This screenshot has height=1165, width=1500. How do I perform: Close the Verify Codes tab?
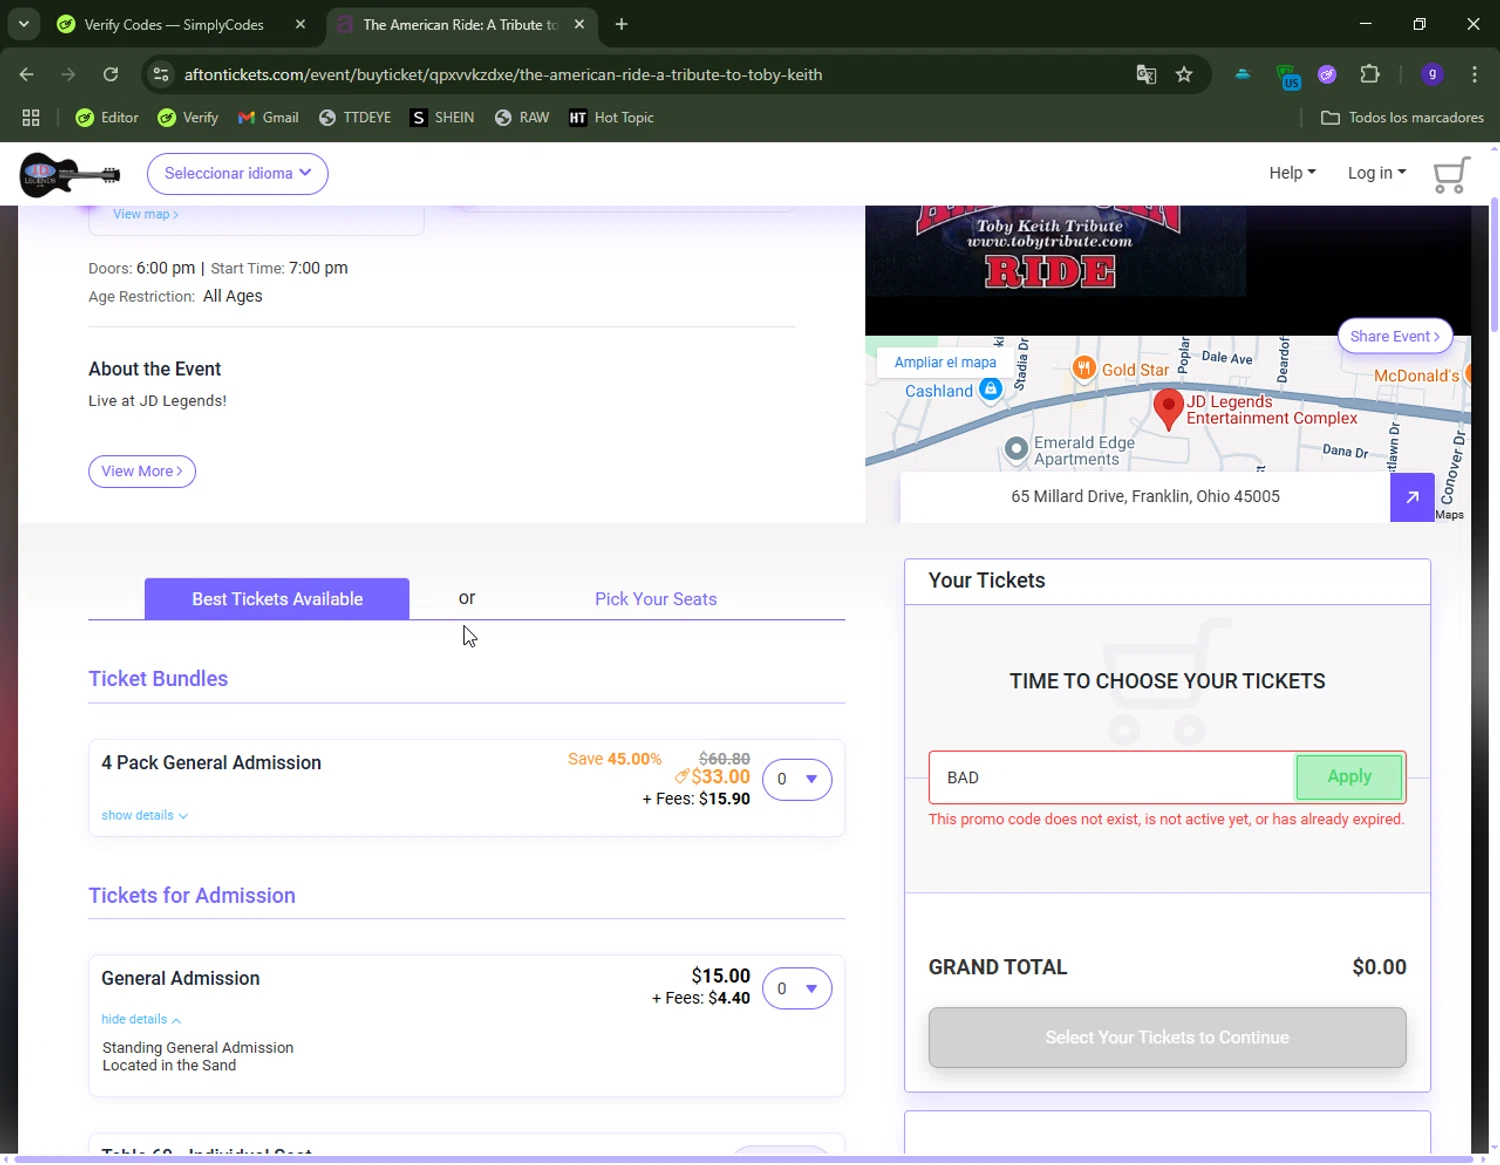[300, 24]
